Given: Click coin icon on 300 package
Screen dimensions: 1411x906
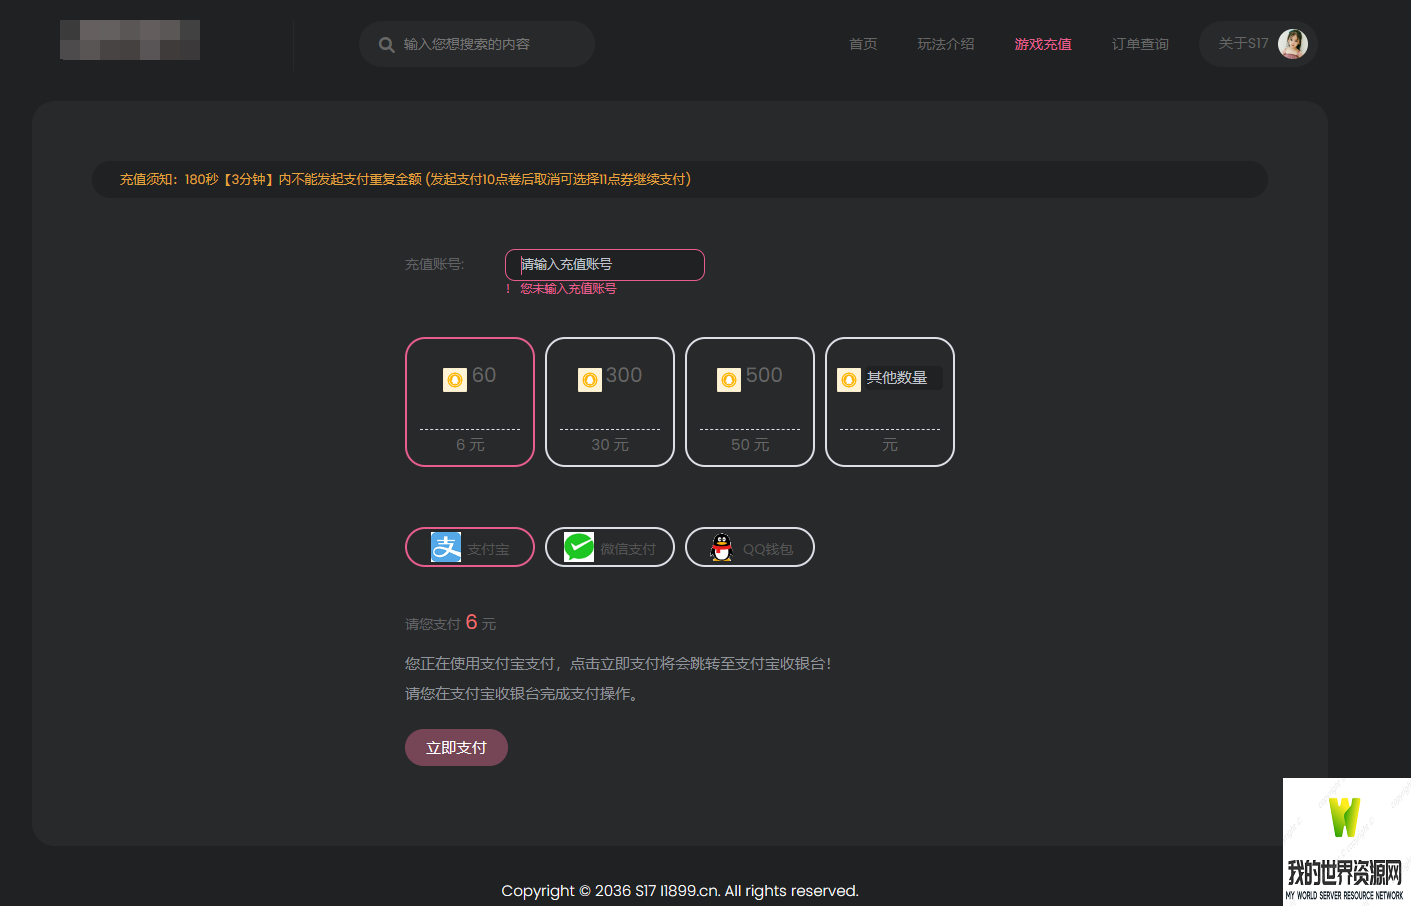Looking at the screenshot, I should click(590, 380).
